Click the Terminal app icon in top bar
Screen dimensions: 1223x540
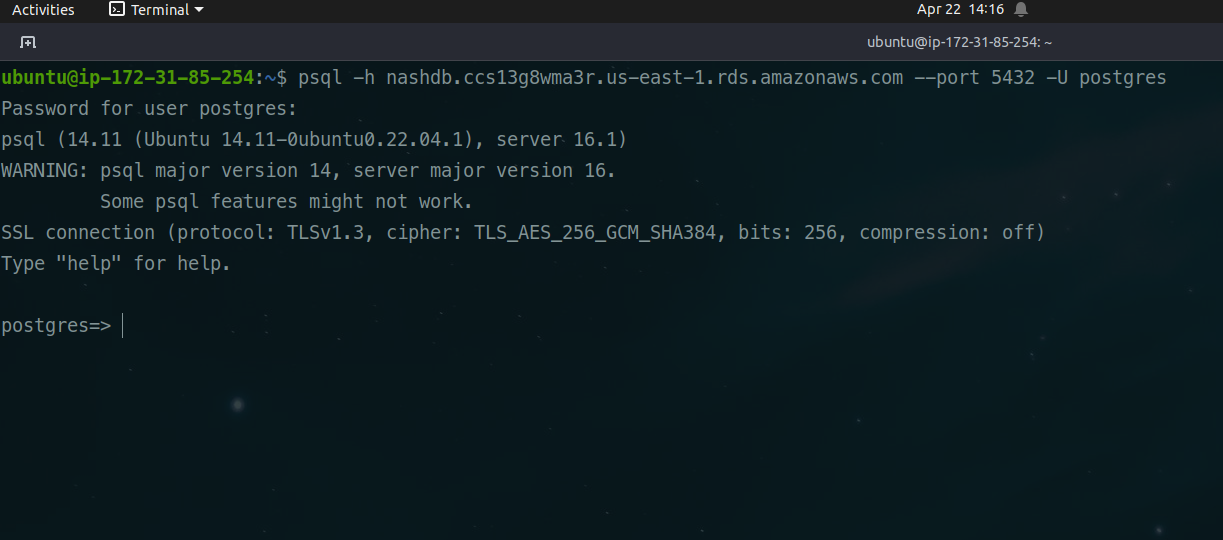point(117,10)
